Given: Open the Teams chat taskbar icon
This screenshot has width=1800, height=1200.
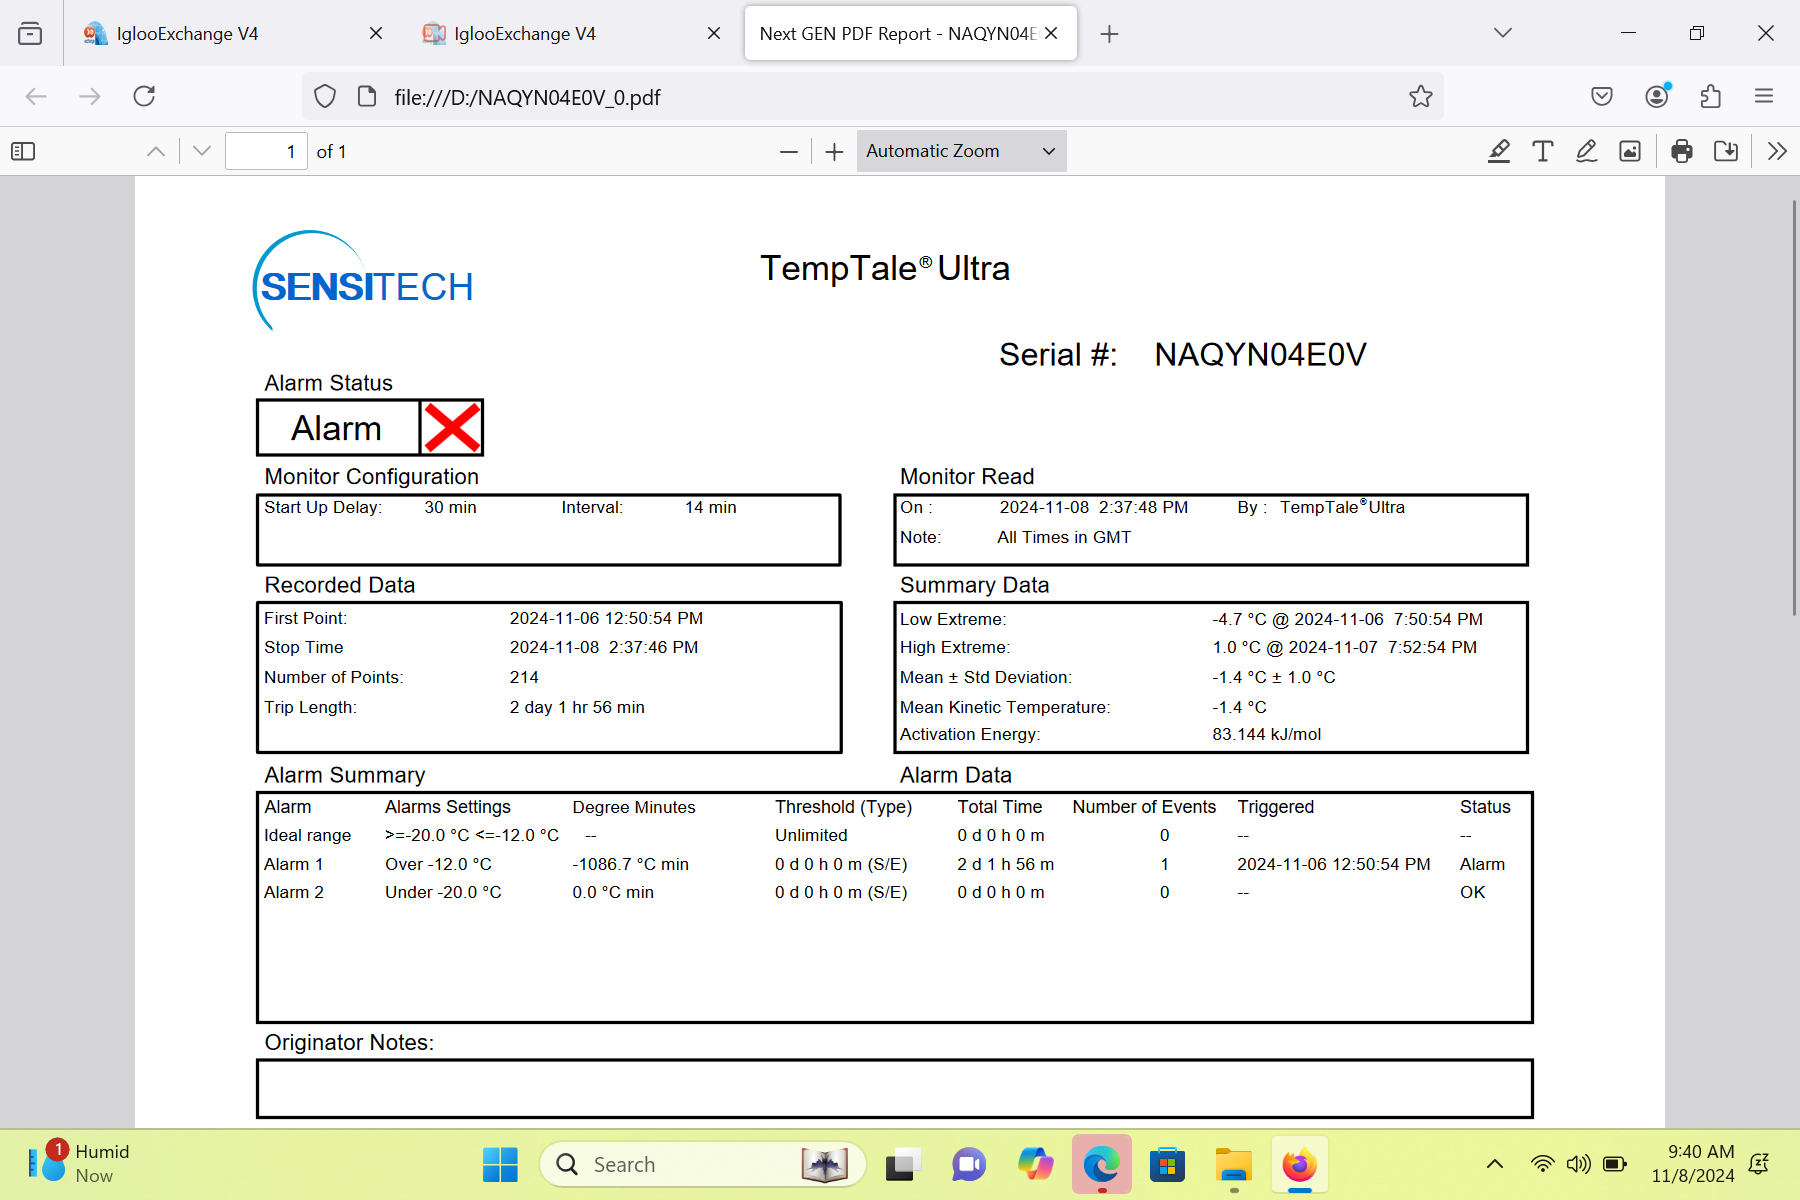Looking at the screenshot, I should click(x=969, y=1165).
